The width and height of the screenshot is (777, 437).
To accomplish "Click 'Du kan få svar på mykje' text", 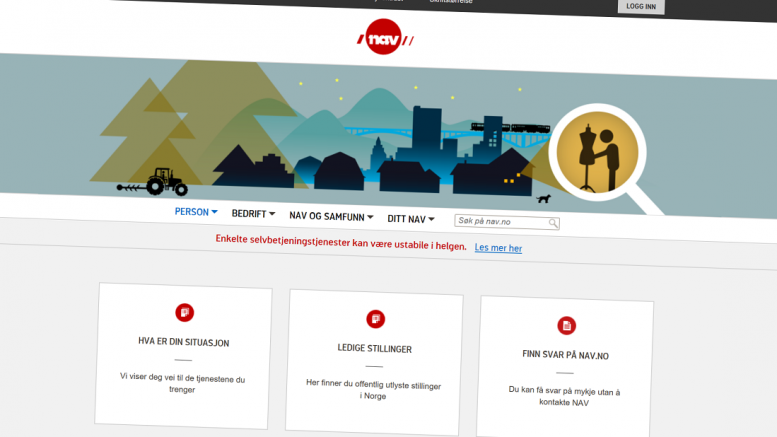I will point(564,396).
